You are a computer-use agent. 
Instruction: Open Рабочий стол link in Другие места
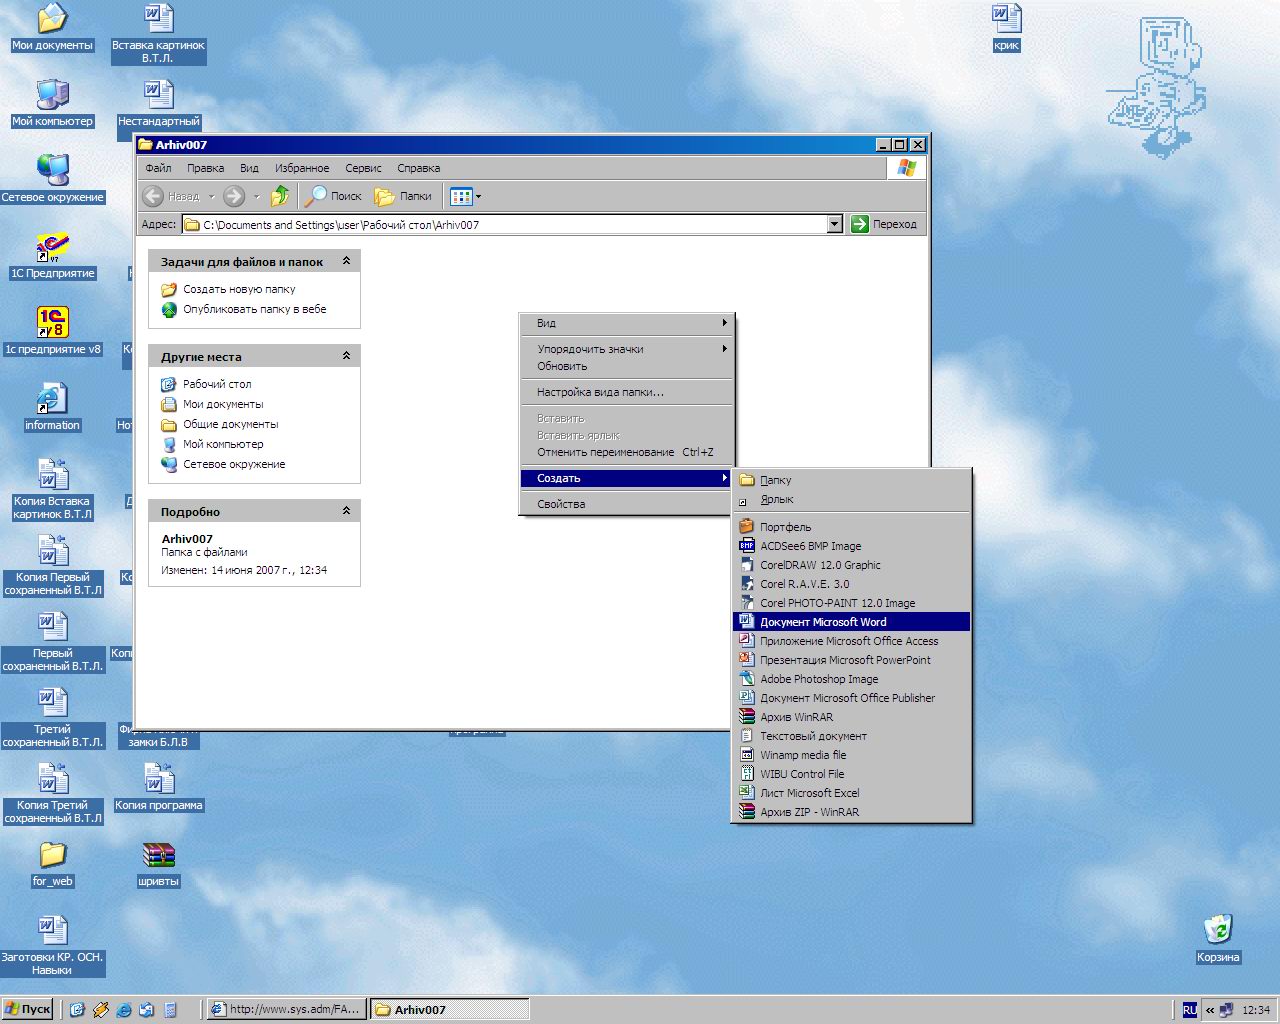coord(217,384)
